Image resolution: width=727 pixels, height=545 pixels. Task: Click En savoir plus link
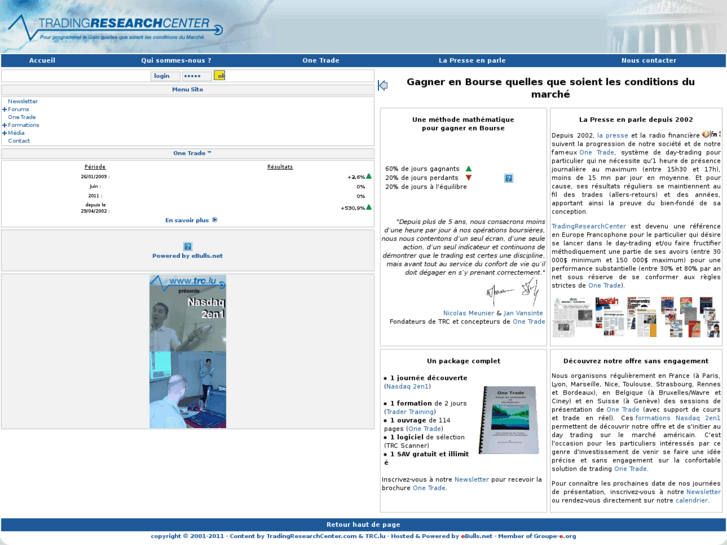(x=187, y=220)
